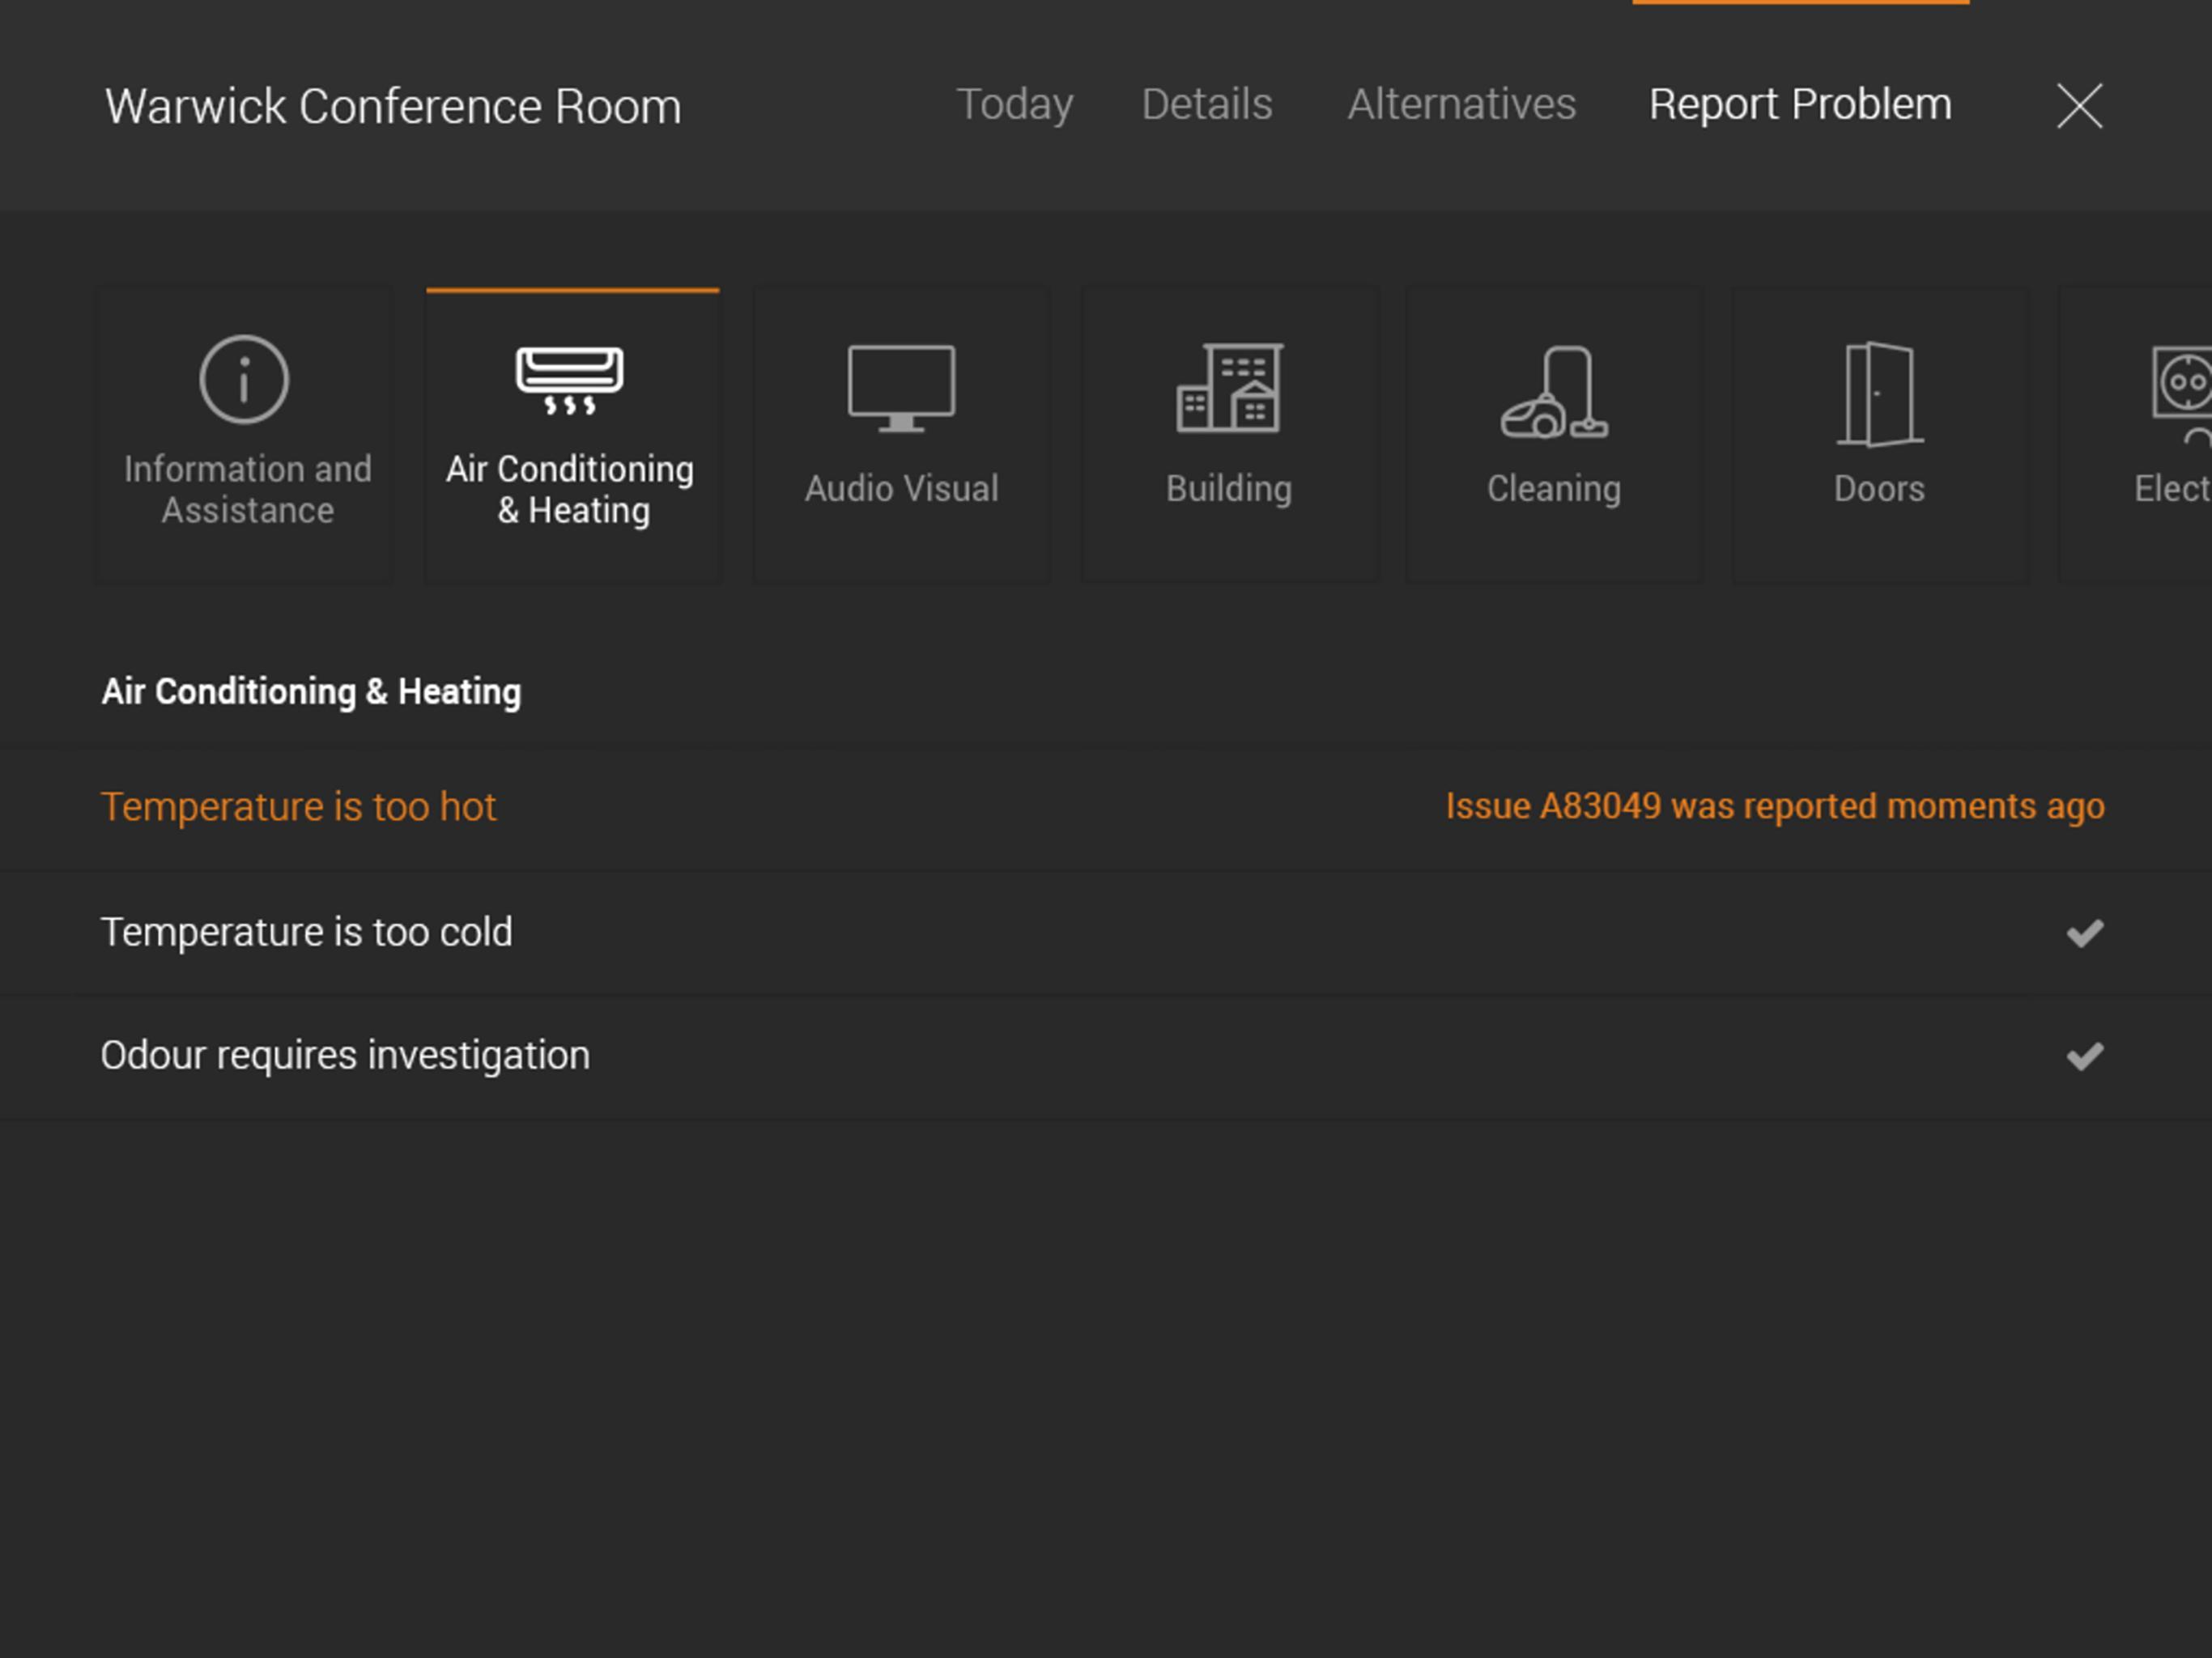Click 'Temperature is too hot' issue text
The height and width of the screenshot is (1658, 2212).
pyautogui.click(x=299, y=807)
